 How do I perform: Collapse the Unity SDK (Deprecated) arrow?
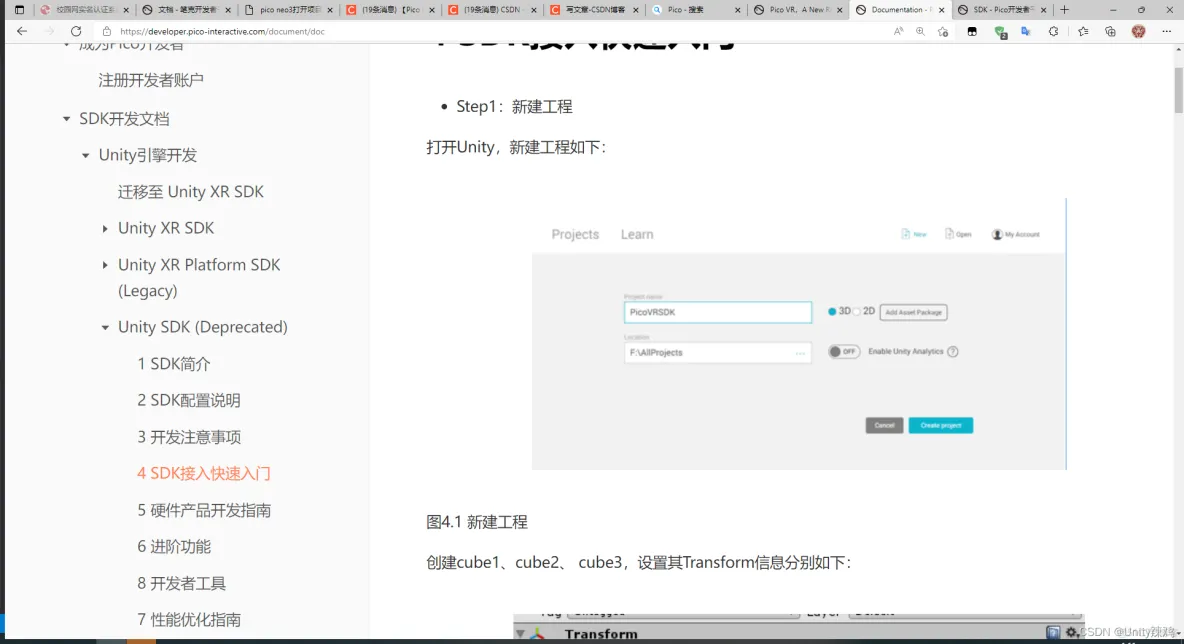coord(105,327)
